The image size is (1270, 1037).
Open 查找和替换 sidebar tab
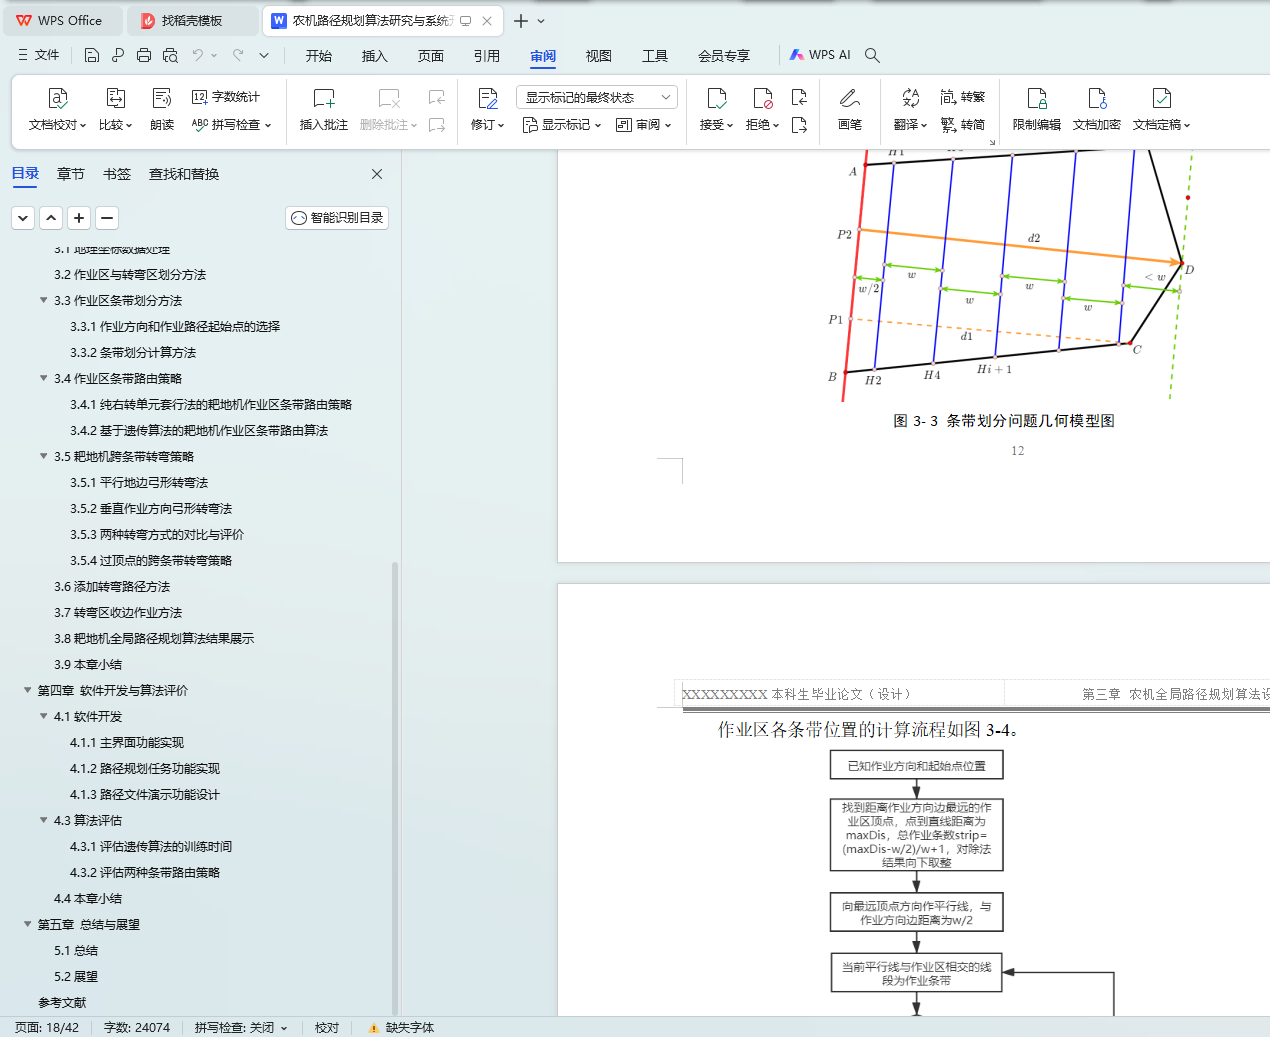184,174
